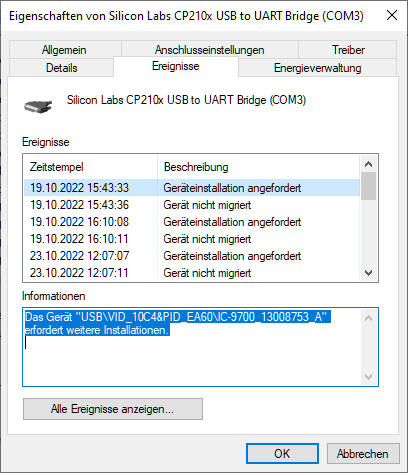Image resolution: width=408 pixels, height=473 pixels.
Task: Click events list scroll down arrow
Action: coord(368,273)
